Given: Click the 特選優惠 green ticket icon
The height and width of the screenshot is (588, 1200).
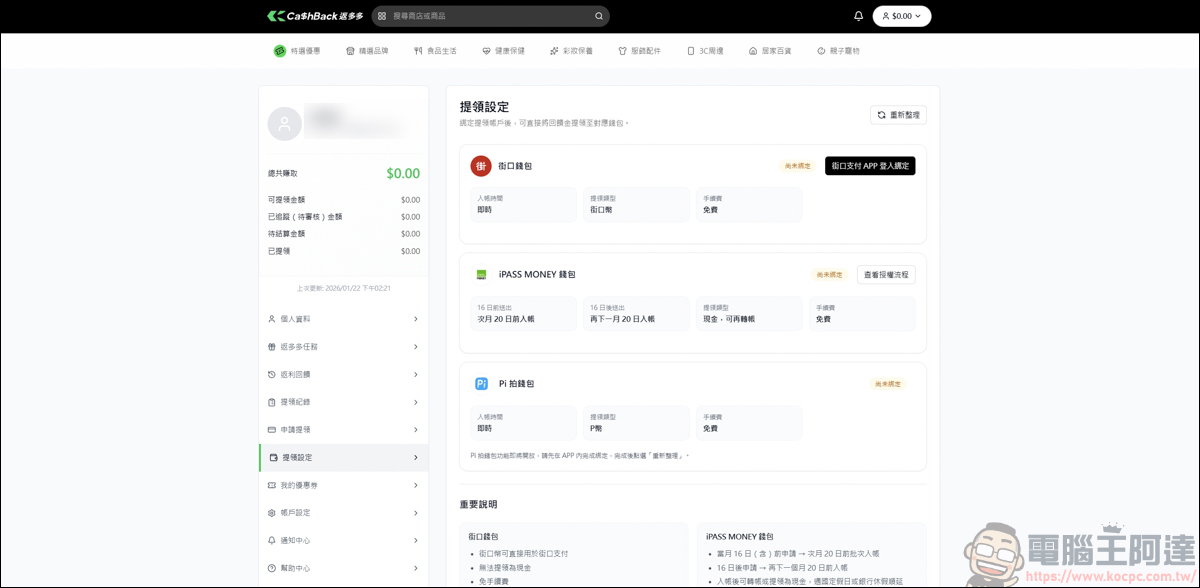Looking at the screenshot, I should 280,51.
